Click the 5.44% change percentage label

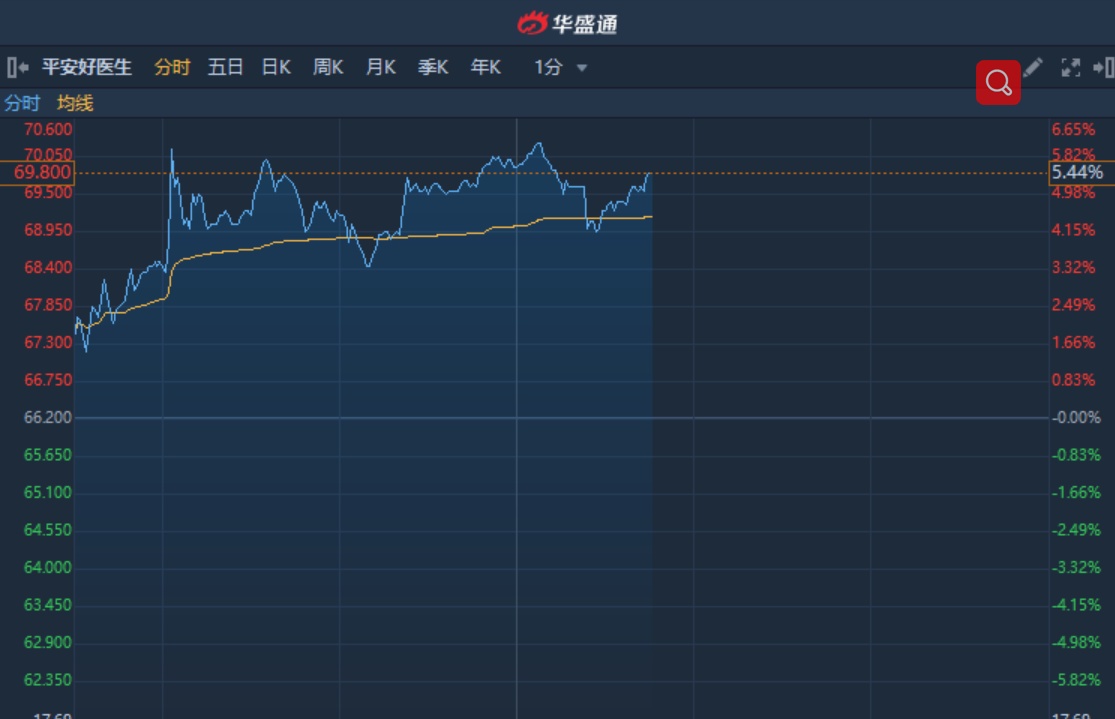click(1078, 173)
